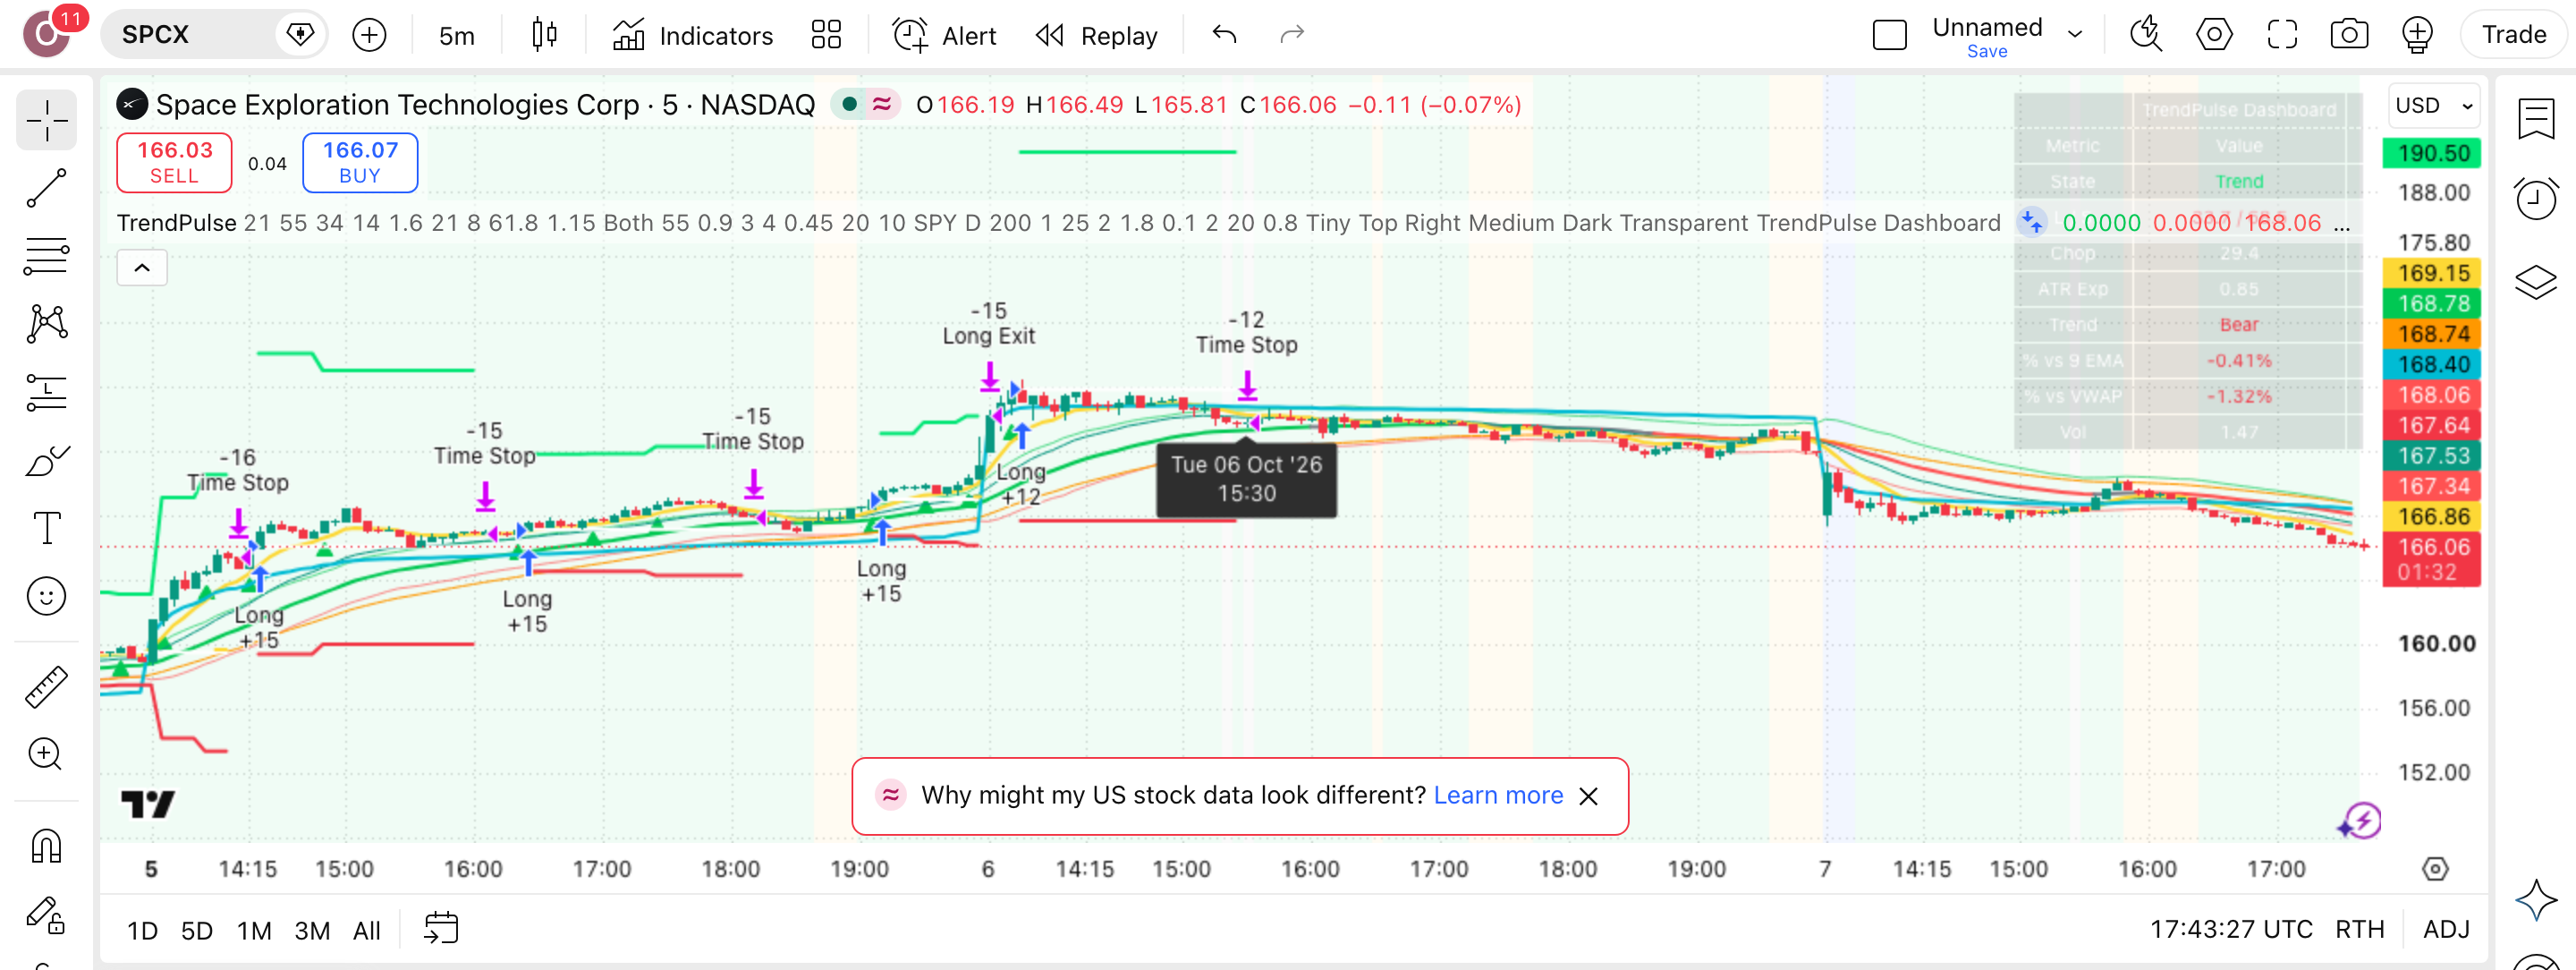Start bar Replay mode
Image resolution: width=2576 pixels, height=970 pixels.
(x=1096, y=35)
